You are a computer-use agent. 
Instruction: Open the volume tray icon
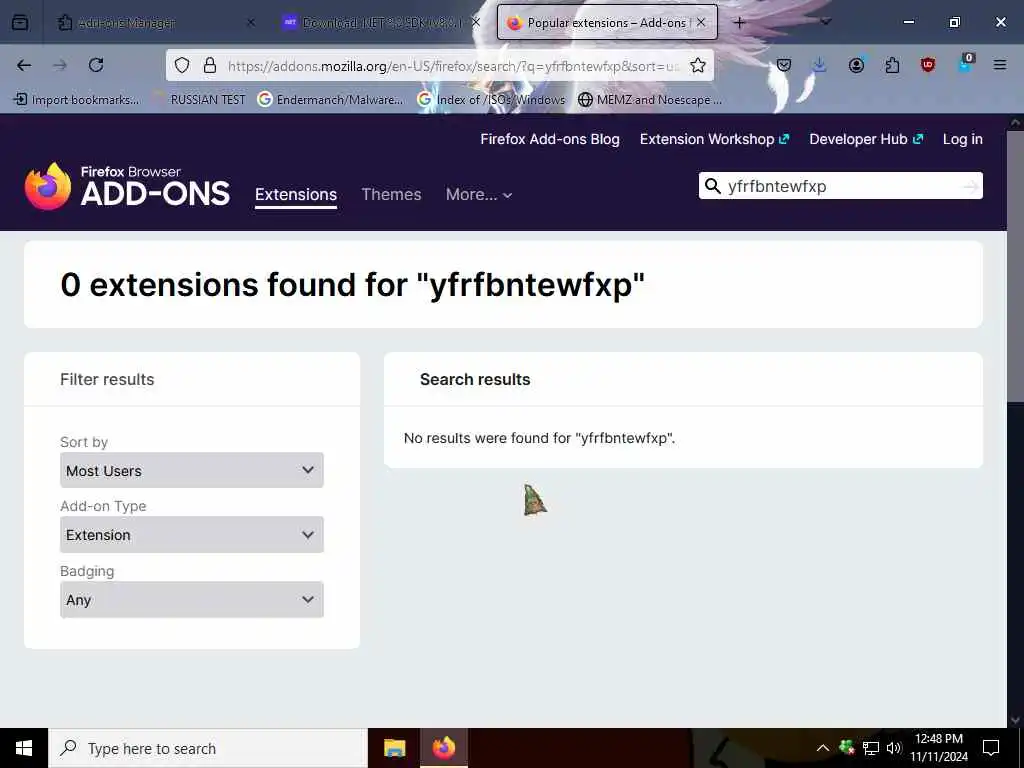(x=893, y=748)
